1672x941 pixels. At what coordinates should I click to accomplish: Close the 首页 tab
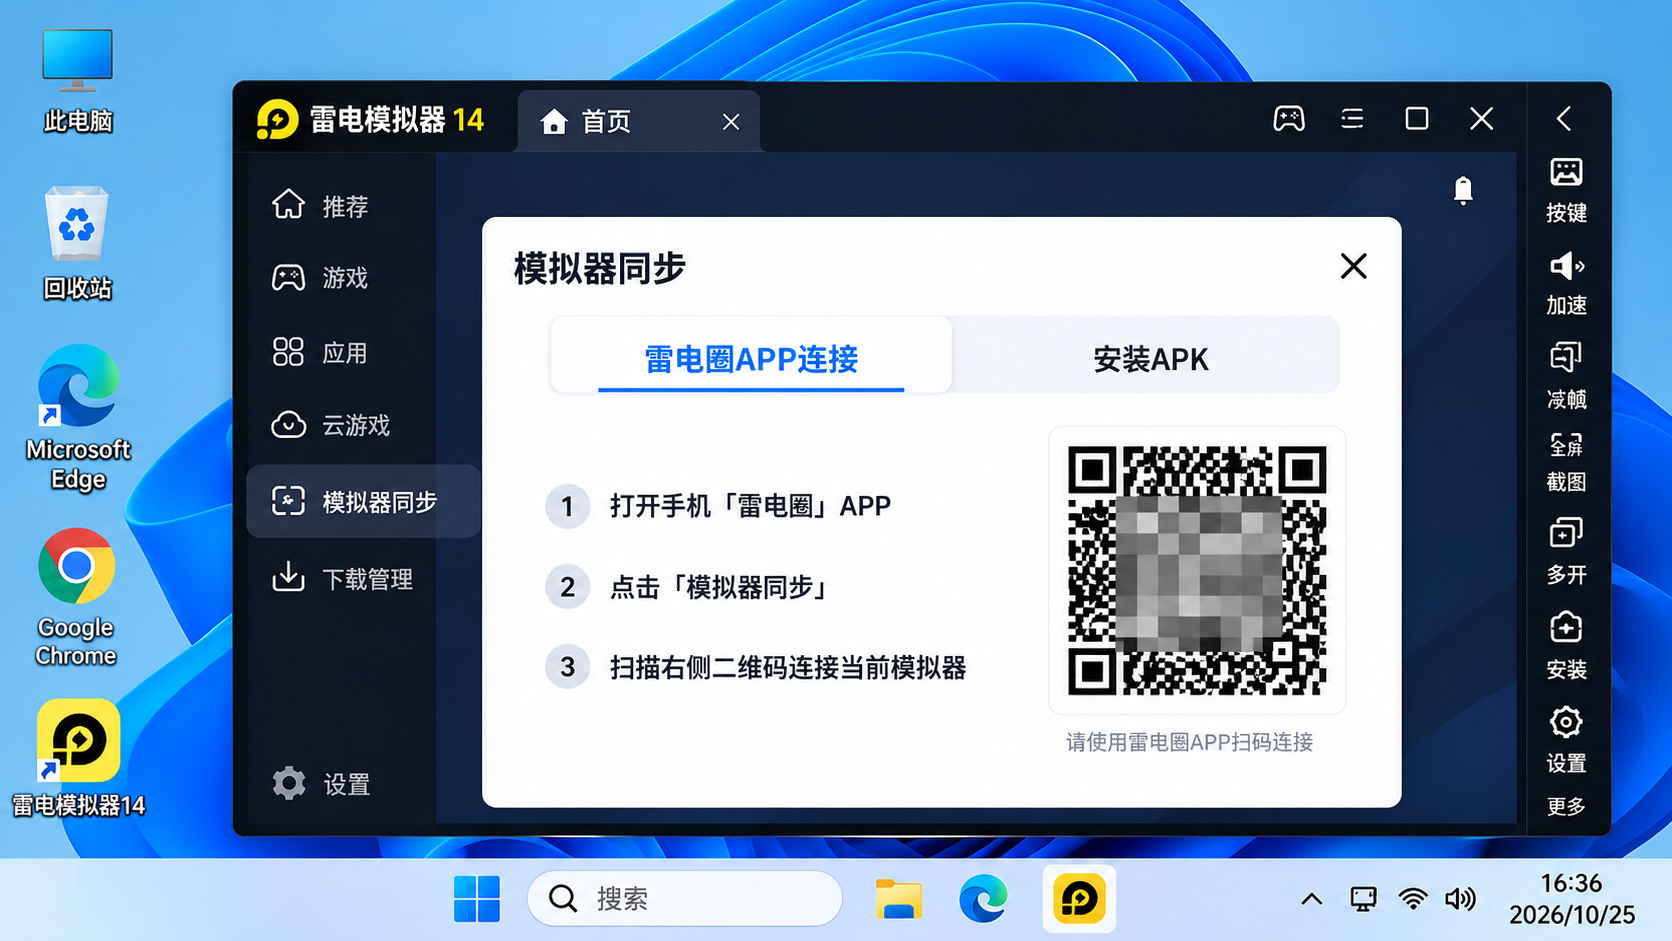[x=731, y=122]
